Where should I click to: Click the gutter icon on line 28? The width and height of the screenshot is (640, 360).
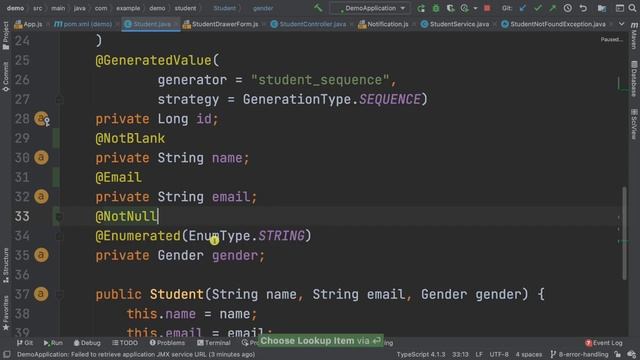click(x=42, y=119)
